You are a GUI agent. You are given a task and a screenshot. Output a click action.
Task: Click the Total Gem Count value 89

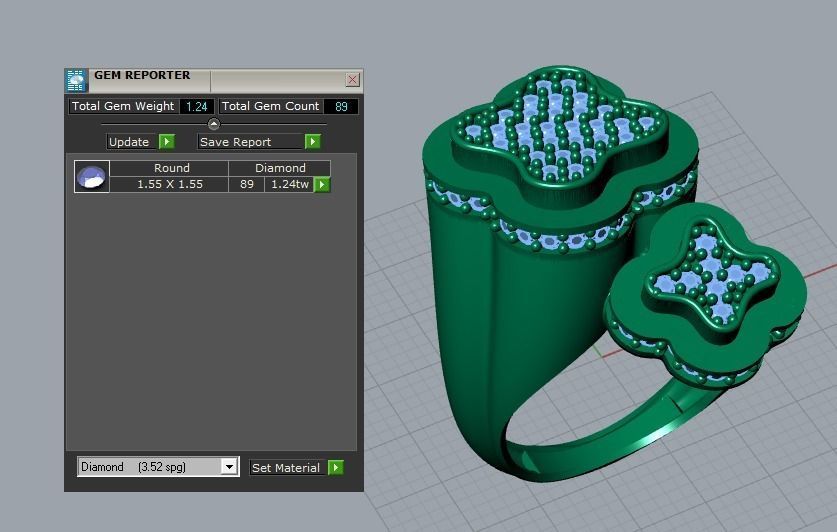pyautogui.click(x=341, y=106)
